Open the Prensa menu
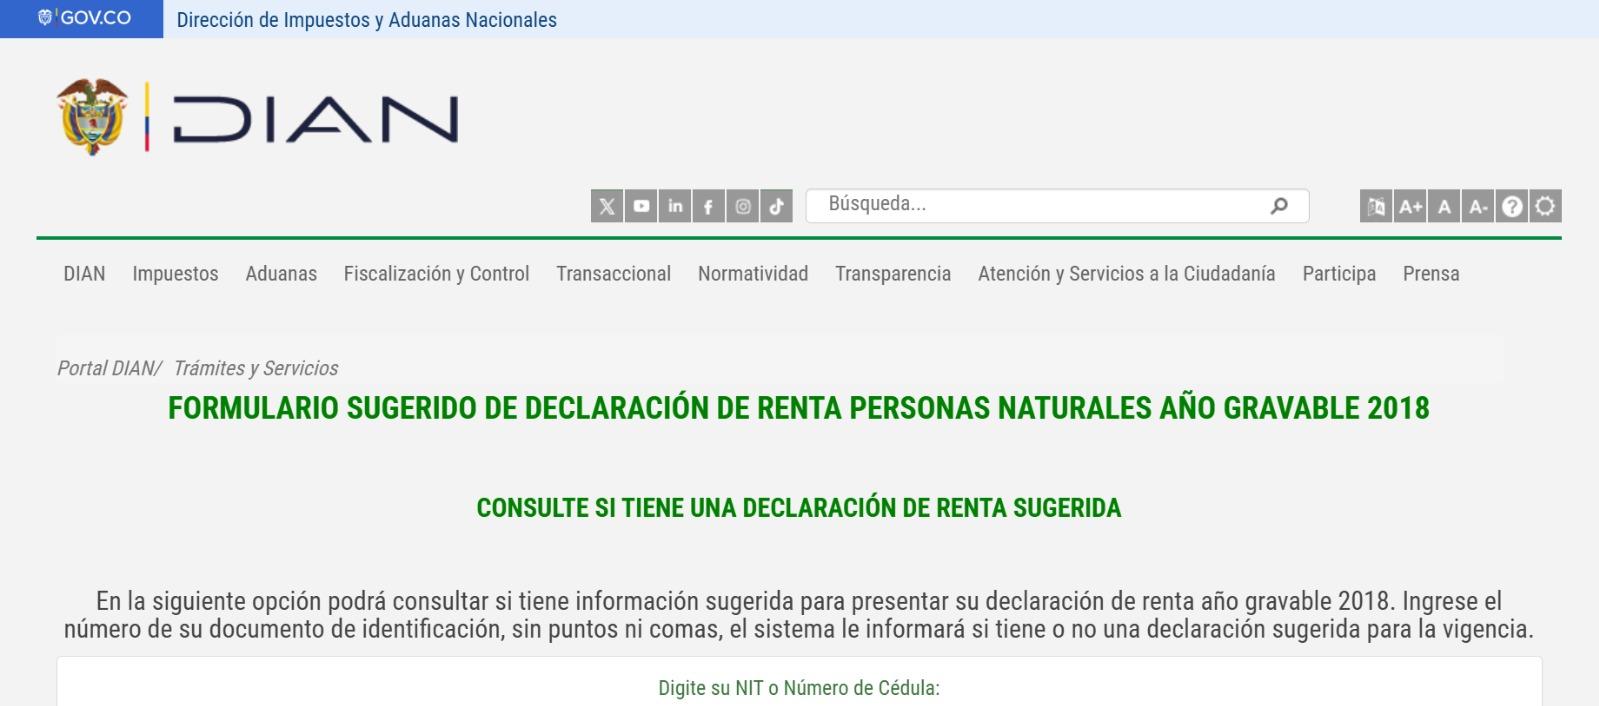1599x706 pixels. coord(1431,274)
